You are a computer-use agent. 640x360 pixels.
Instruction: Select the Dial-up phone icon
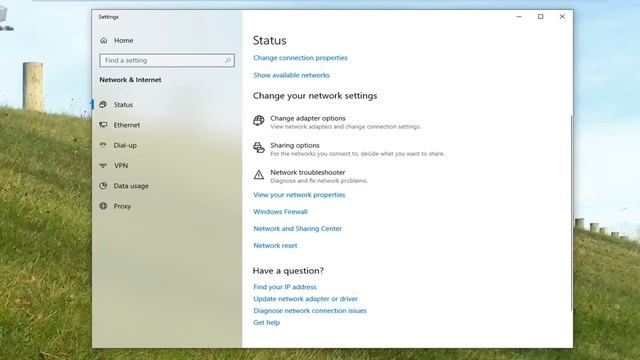coord(103,145)
